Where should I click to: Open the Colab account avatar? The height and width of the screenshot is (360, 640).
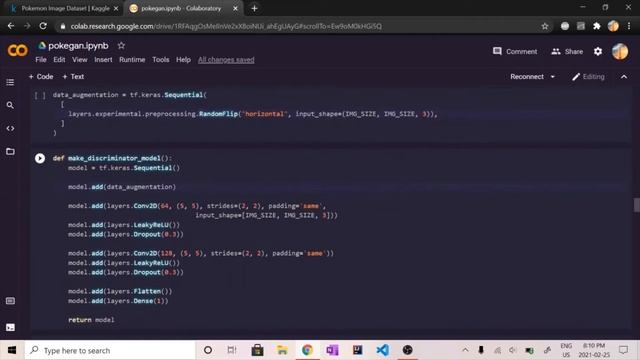(620, 51)
